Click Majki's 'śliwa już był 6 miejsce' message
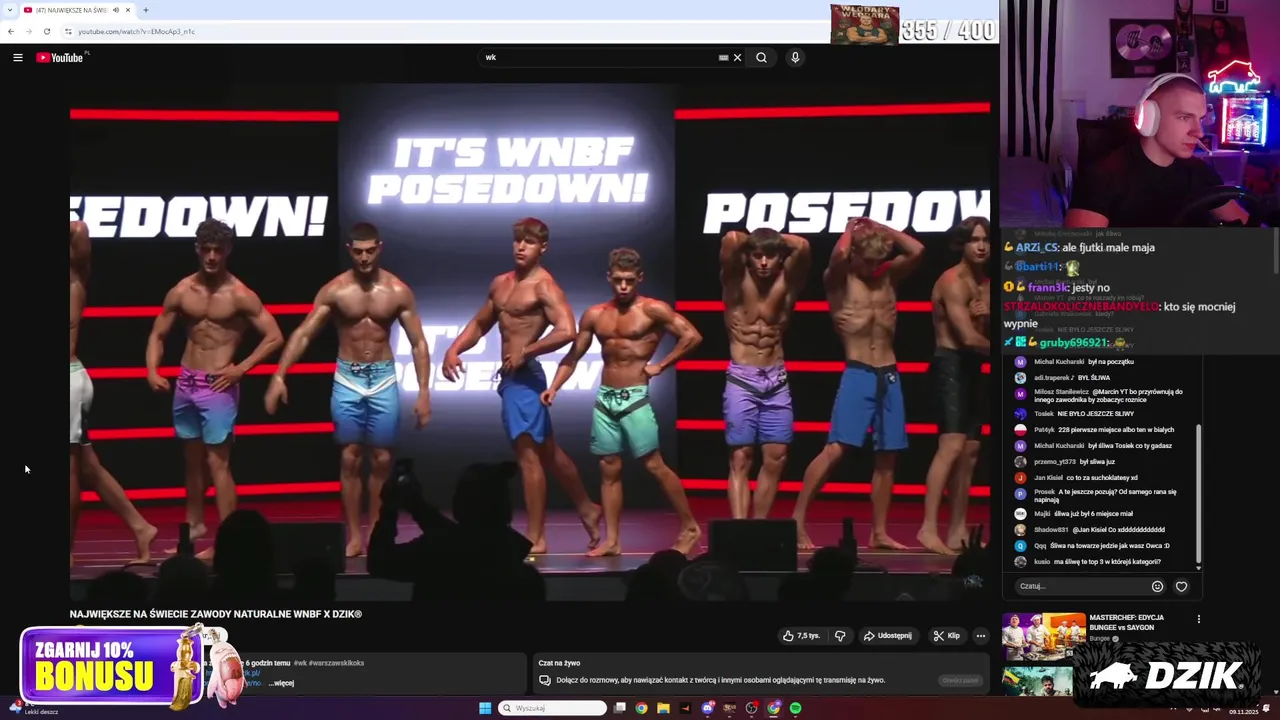This screenshot has height=720, width=1280. pyautogui.click(x=1083, y=514)
